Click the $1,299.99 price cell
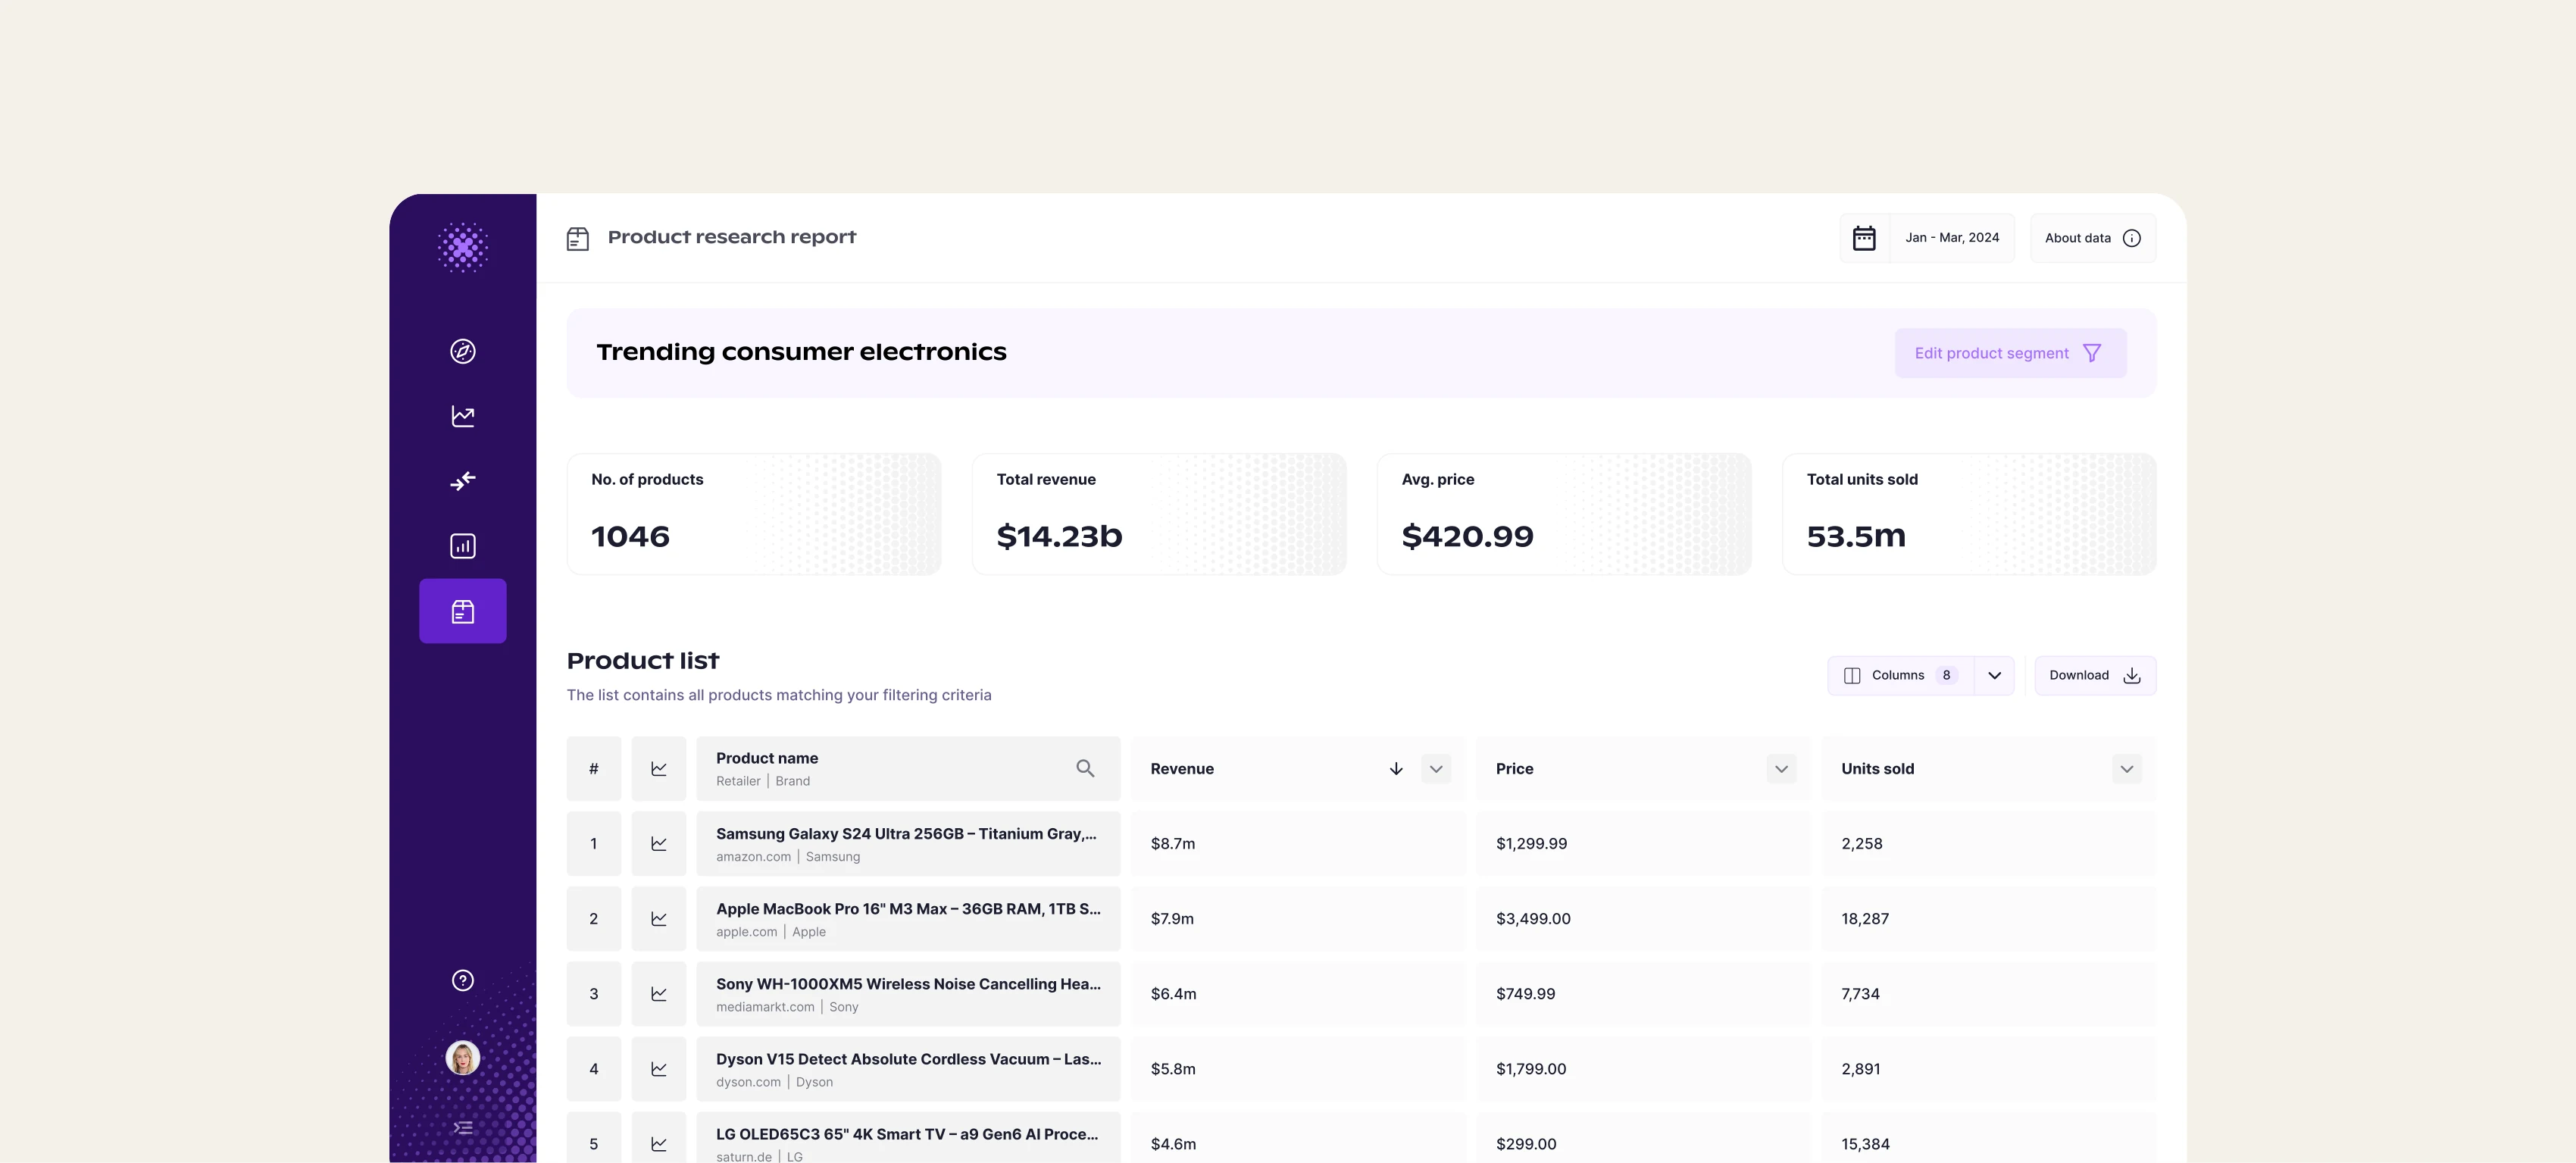2576x1163 pixels. pos(1643,844)
